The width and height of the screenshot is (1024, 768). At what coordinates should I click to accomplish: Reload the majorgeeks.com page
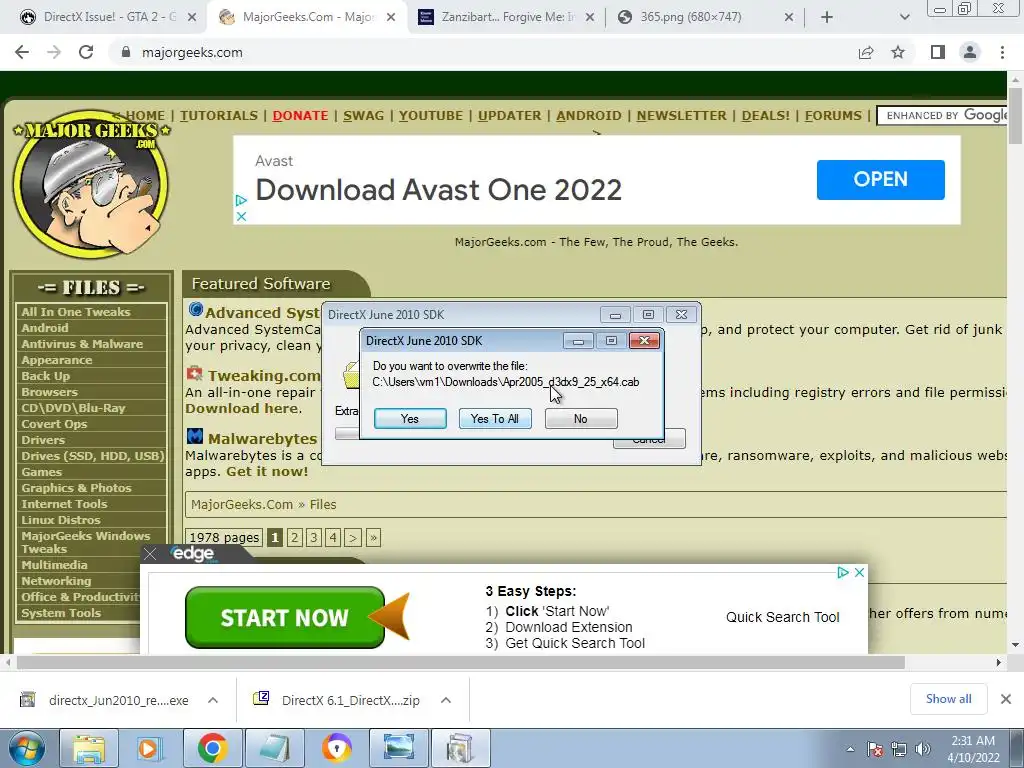pos(86,52)
